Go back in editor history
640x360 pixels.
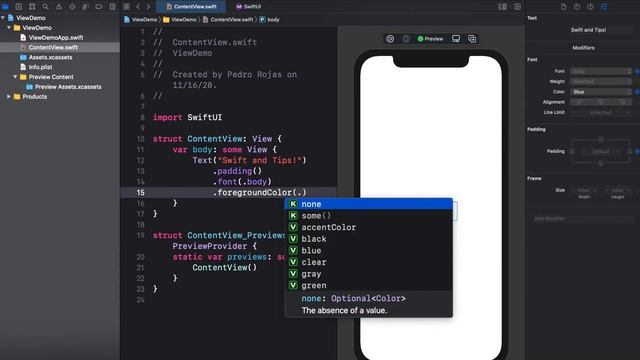(x=138, y=7)
